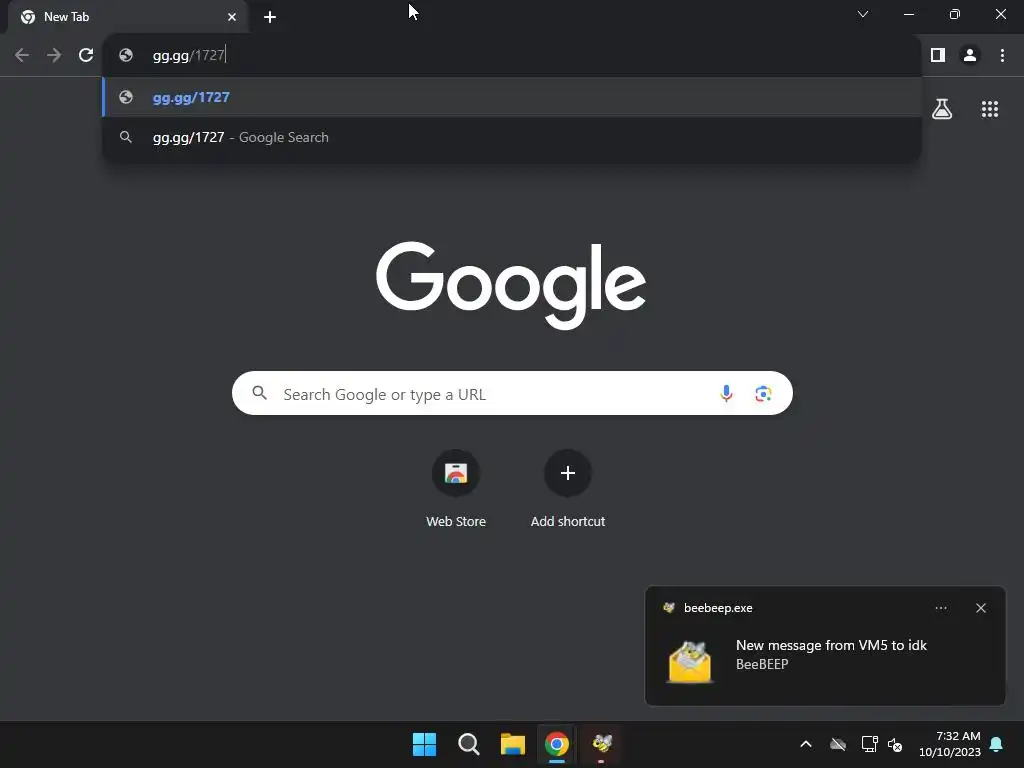Viewport: 1024px width, 768px height.
Task: Open the Web Store shortcut
Action: [456, 488]
